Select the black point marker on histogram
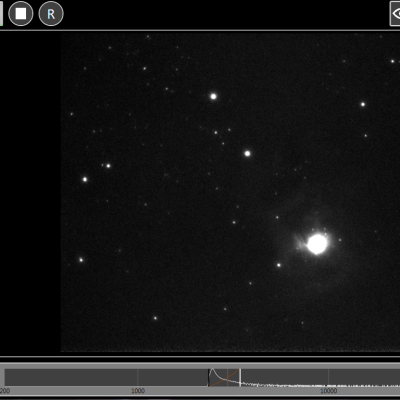 click(x=209, y=377)
